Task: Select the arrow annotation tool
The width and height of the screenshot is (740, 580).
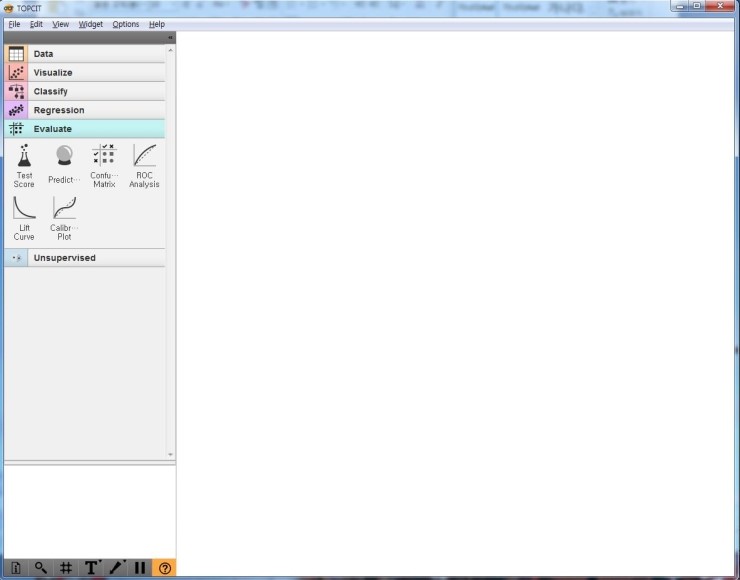Action: pos(117,568)
